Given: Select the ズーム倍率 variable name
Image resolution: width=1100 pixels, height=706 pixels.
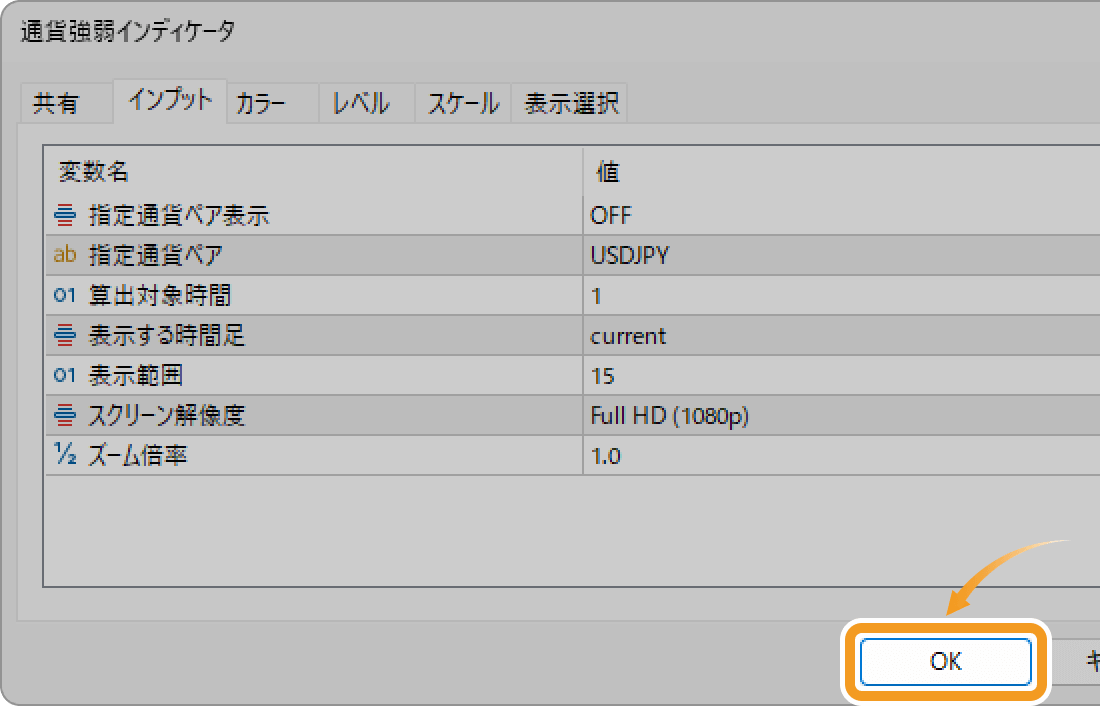Looking at the screenshot, I should (x=138, y=455).
